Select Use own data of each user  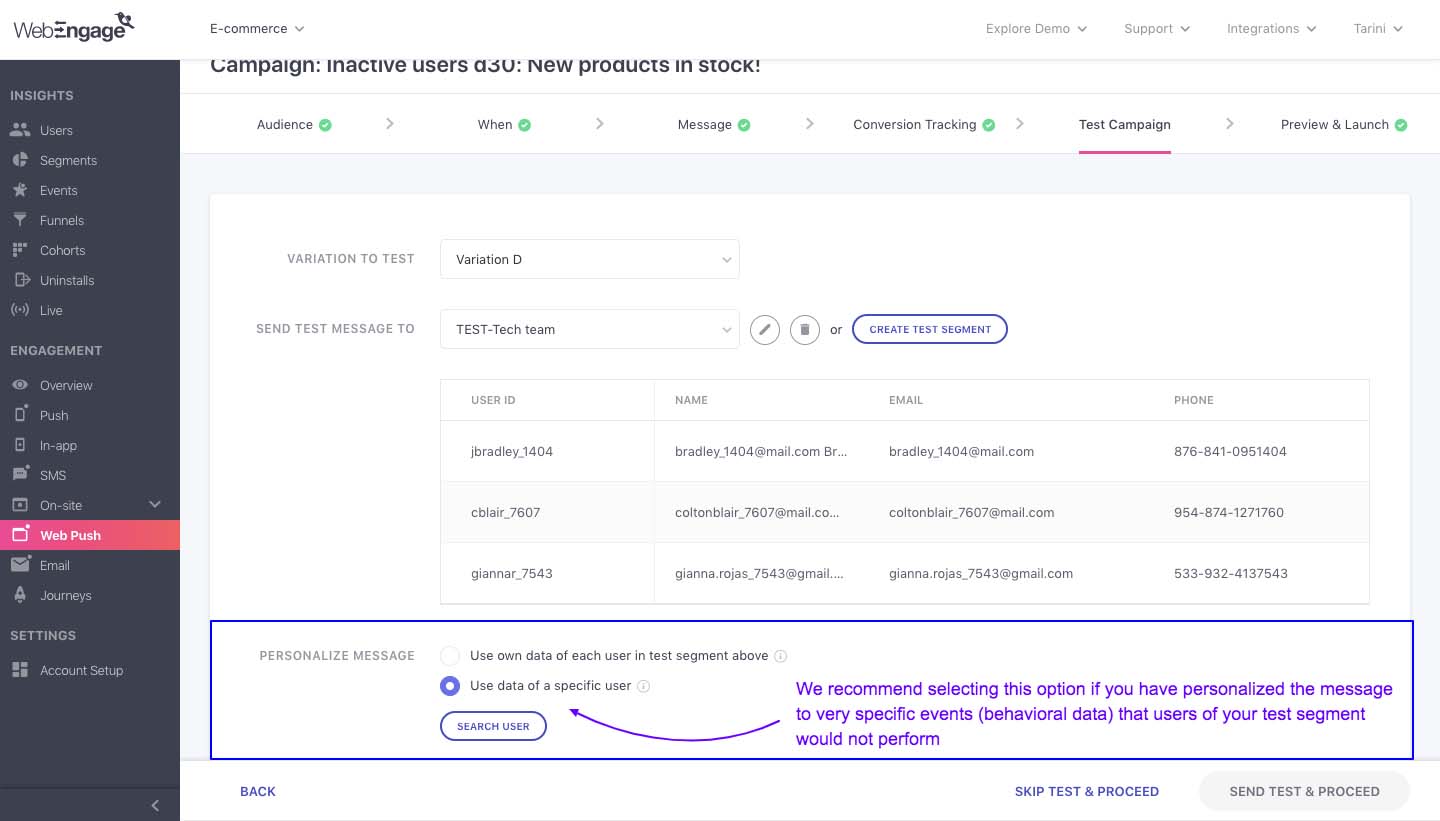[450, 656]
